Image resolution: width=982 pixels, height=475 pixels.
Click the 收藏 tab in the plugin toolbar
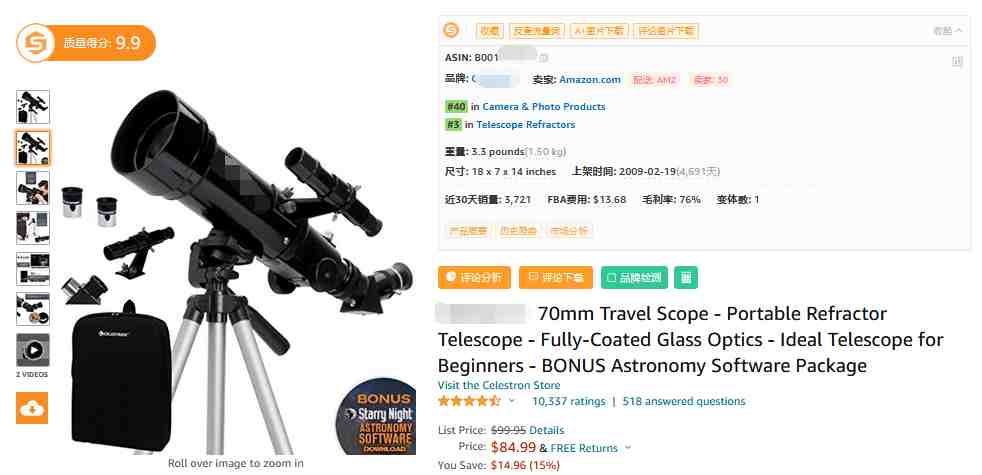[x=489, y=31]
